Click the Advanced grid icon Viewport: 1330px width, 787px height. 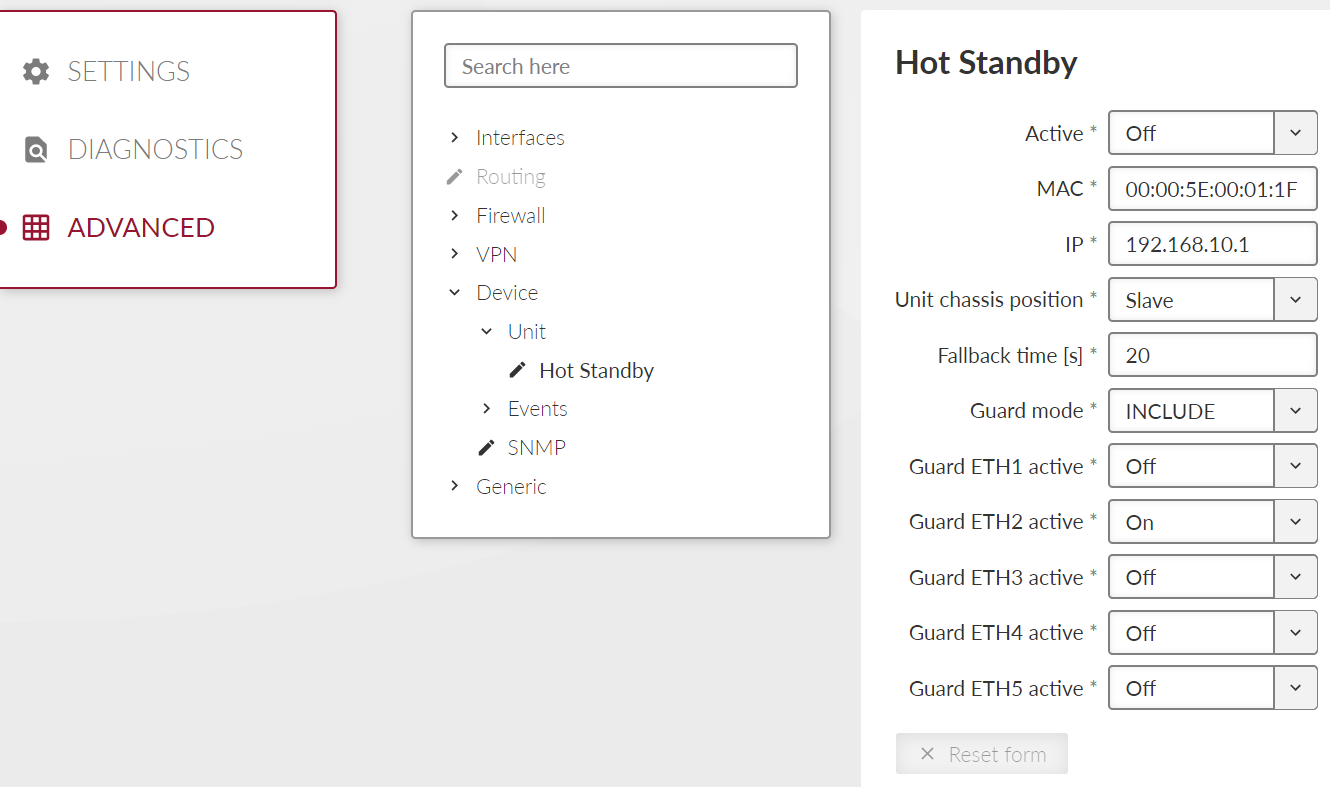coord(36,227)
